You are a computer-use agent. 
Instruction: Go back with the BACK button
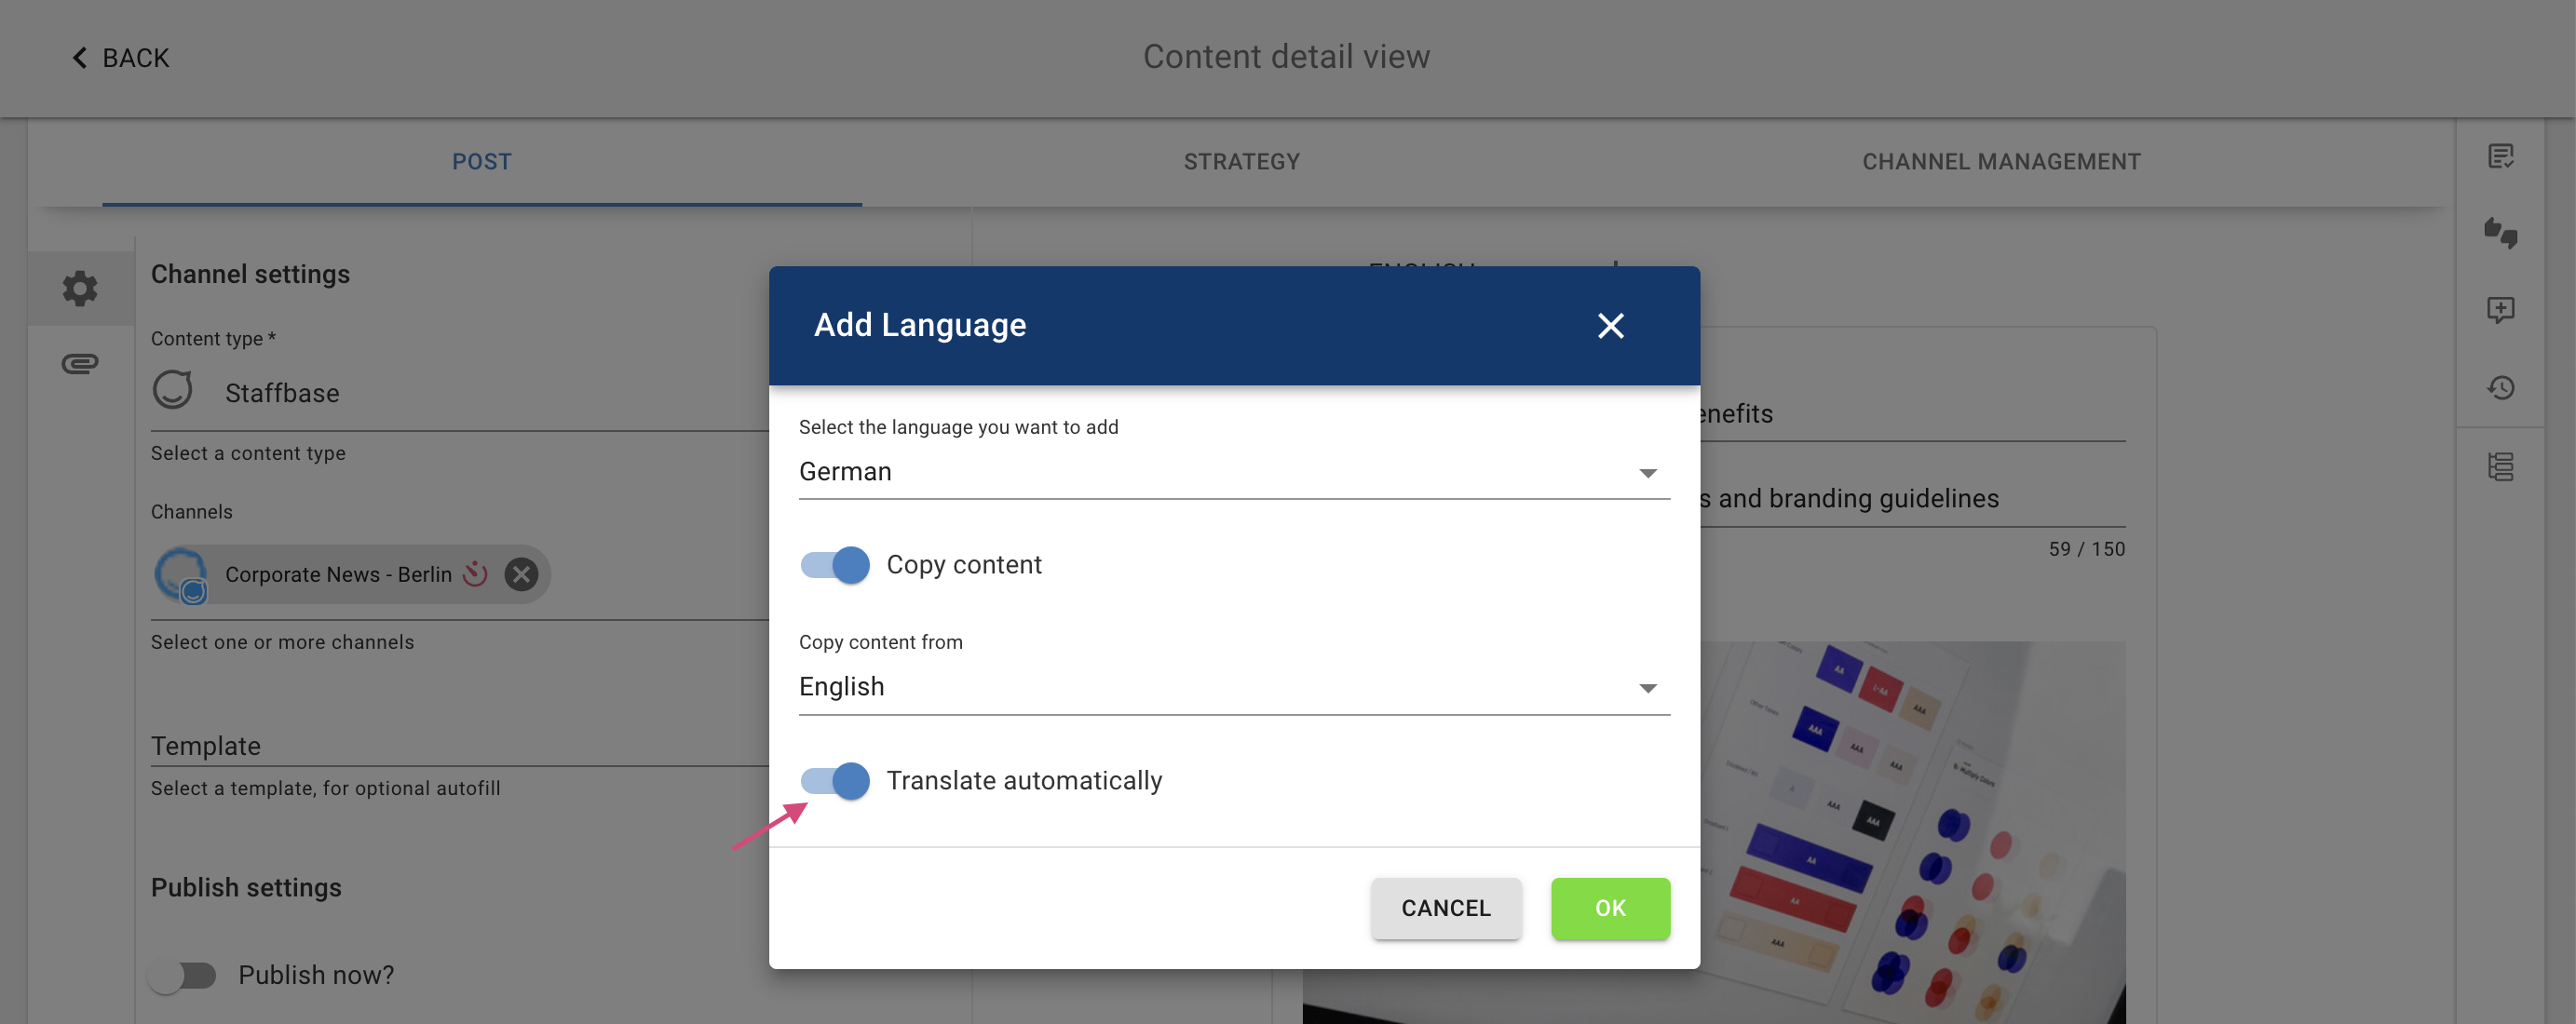121,58
